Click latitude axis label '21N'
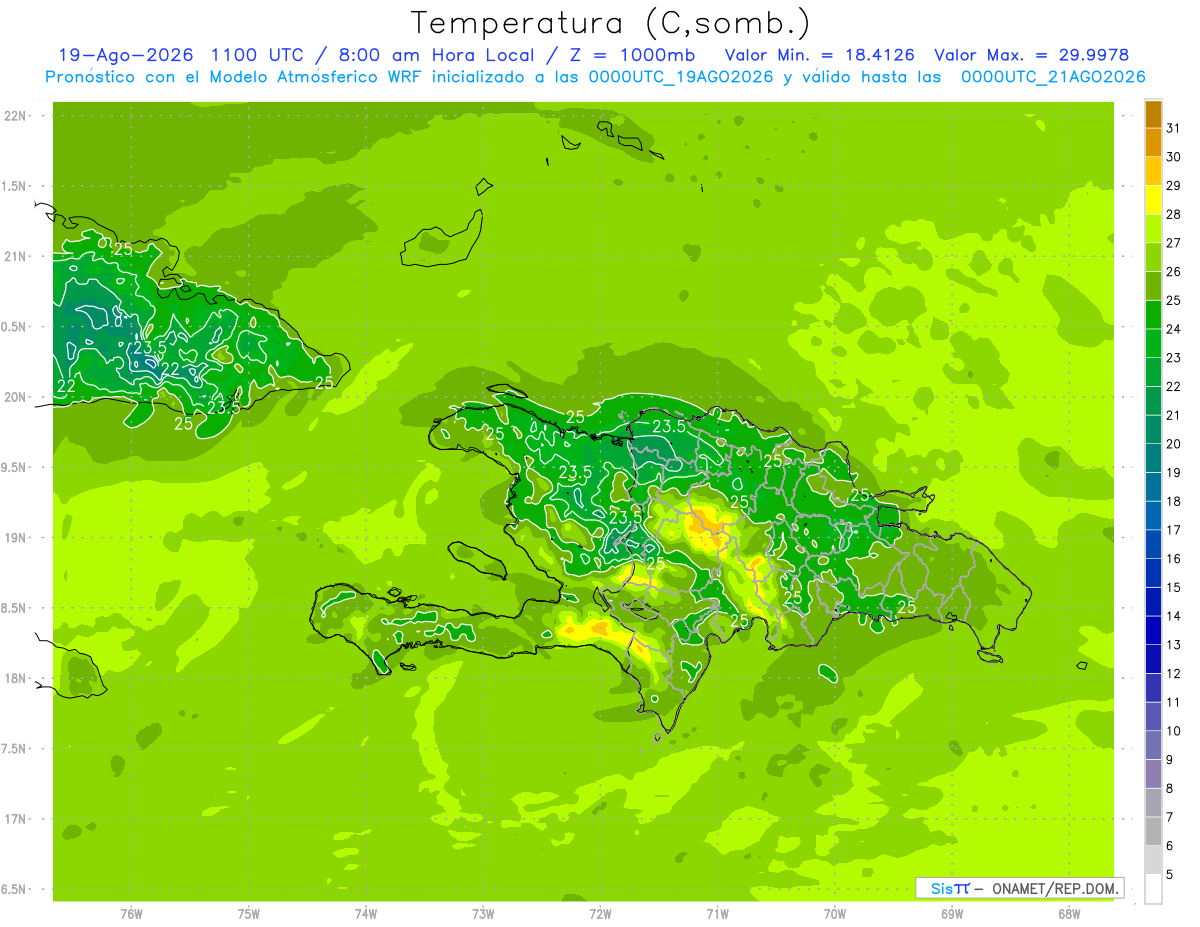This screenshot has width=1200, height=927. tap(16, 256)
